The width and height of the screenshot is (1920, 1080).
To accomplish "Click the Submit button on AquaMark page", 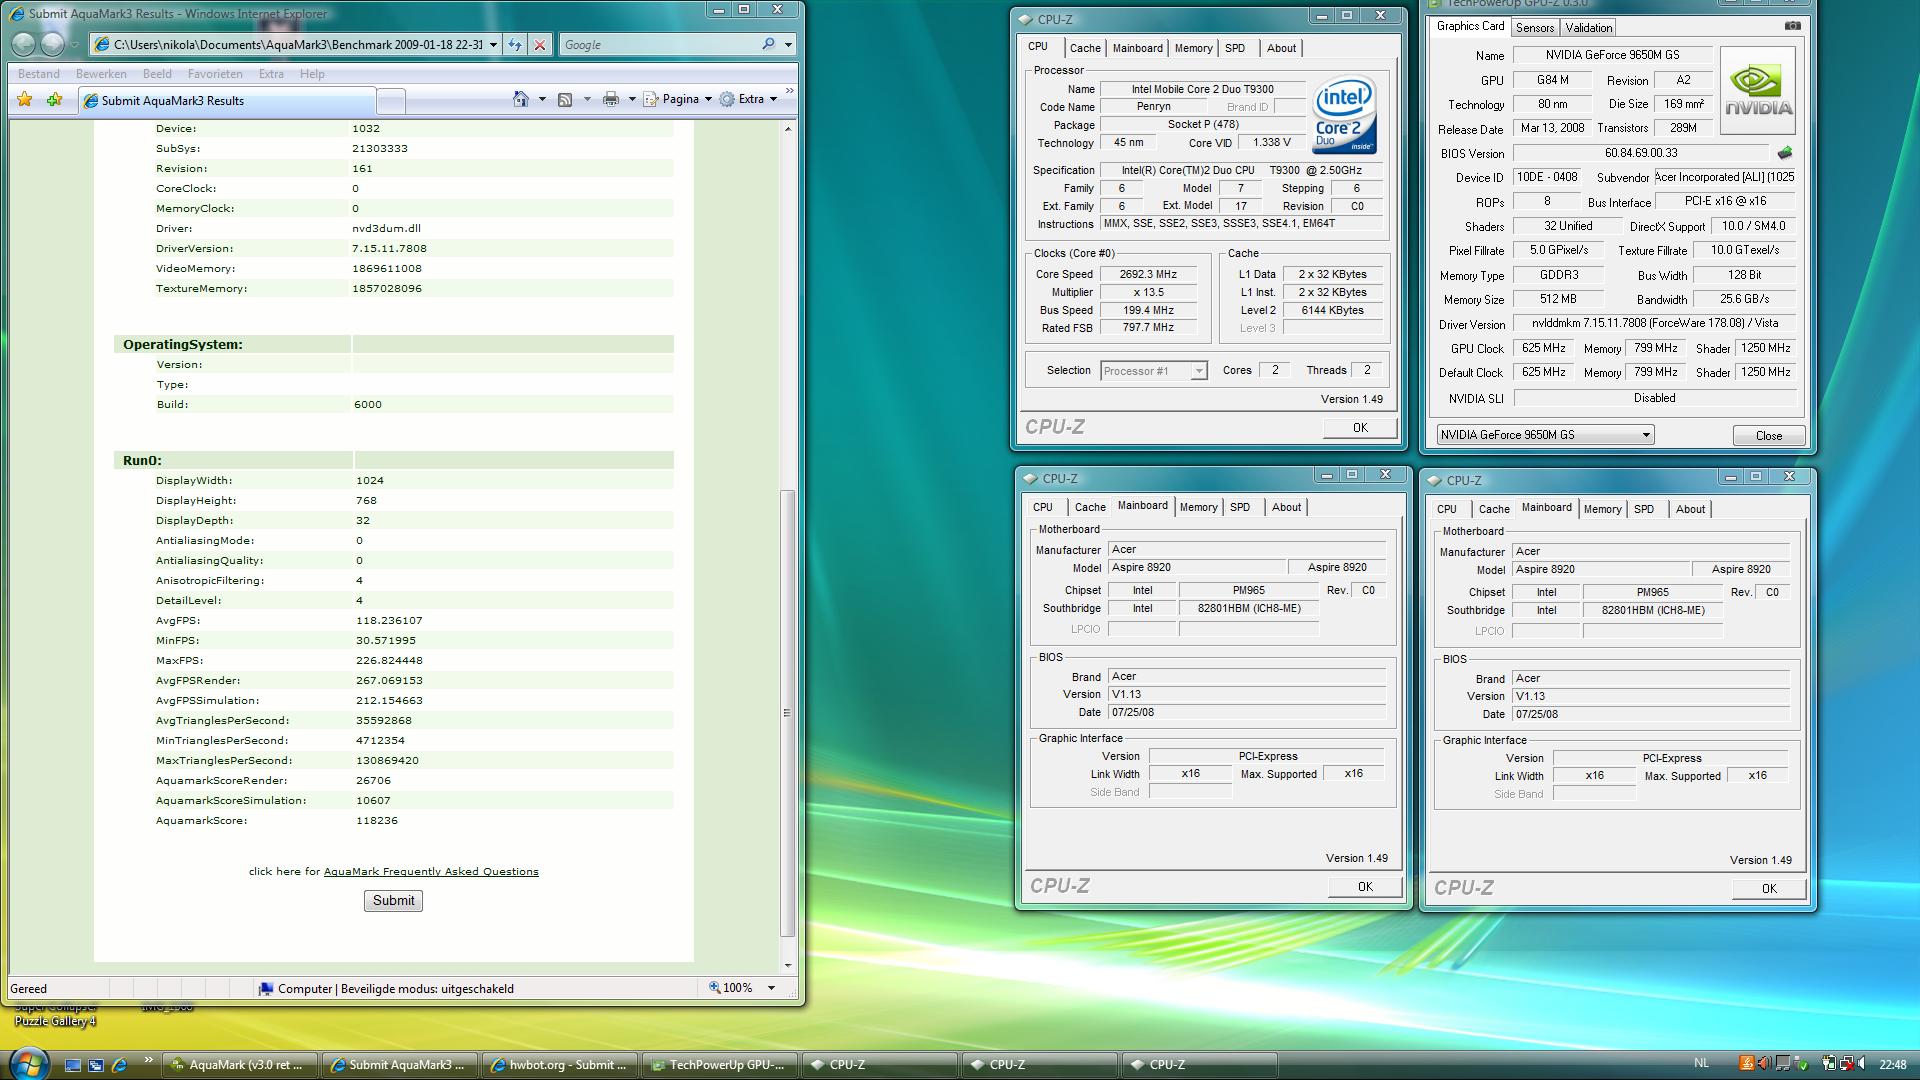I will click(393, 900).
